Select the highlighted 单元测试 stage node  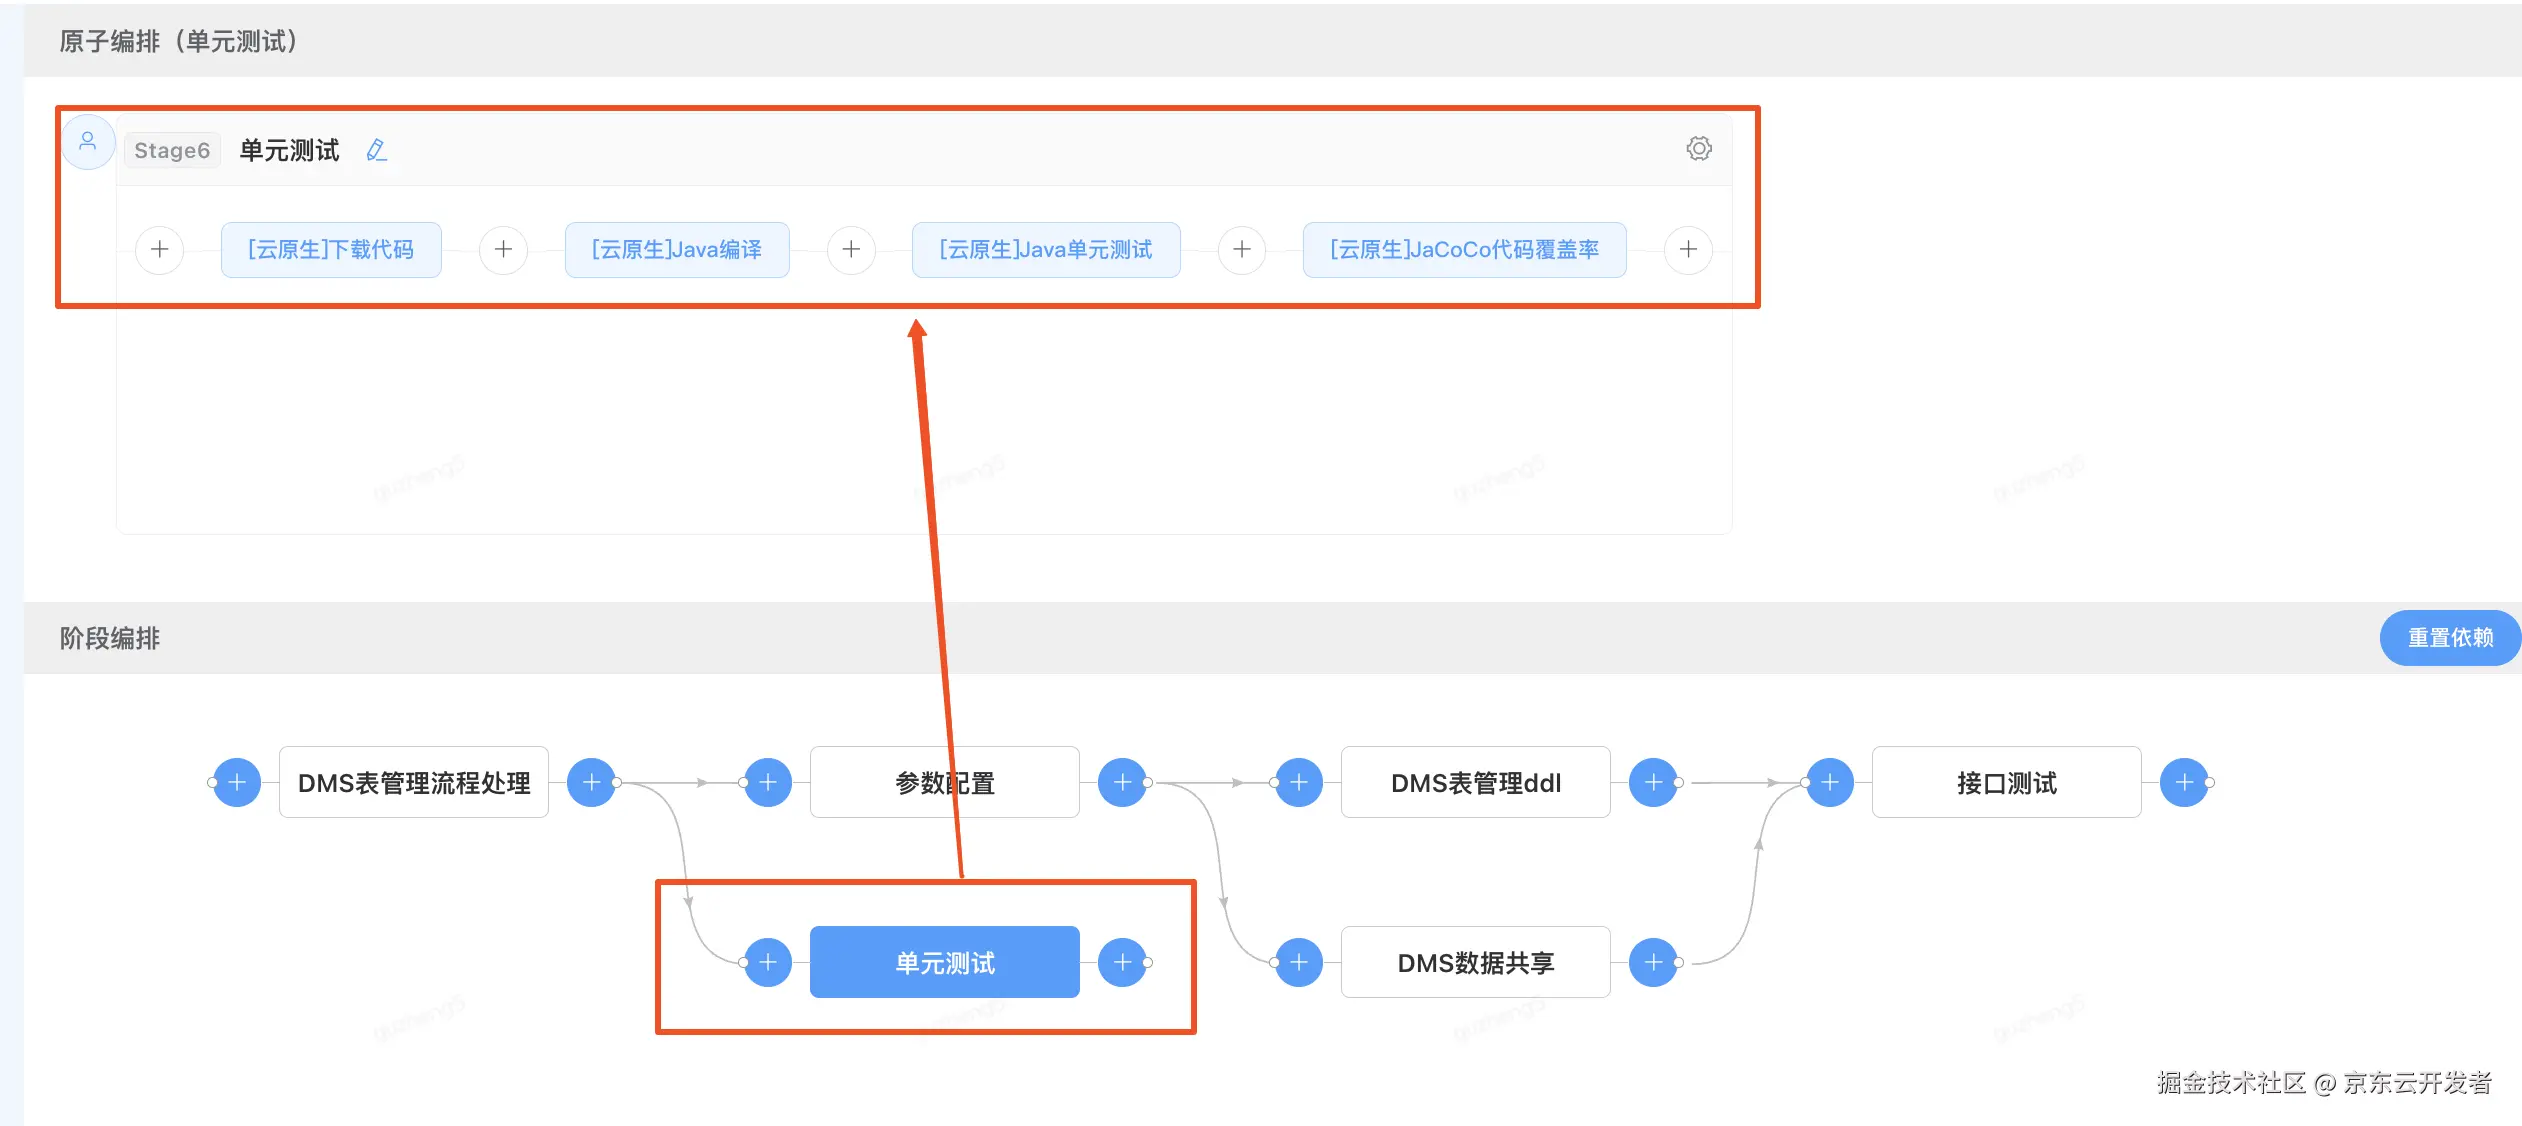click(x=944, y=962)
